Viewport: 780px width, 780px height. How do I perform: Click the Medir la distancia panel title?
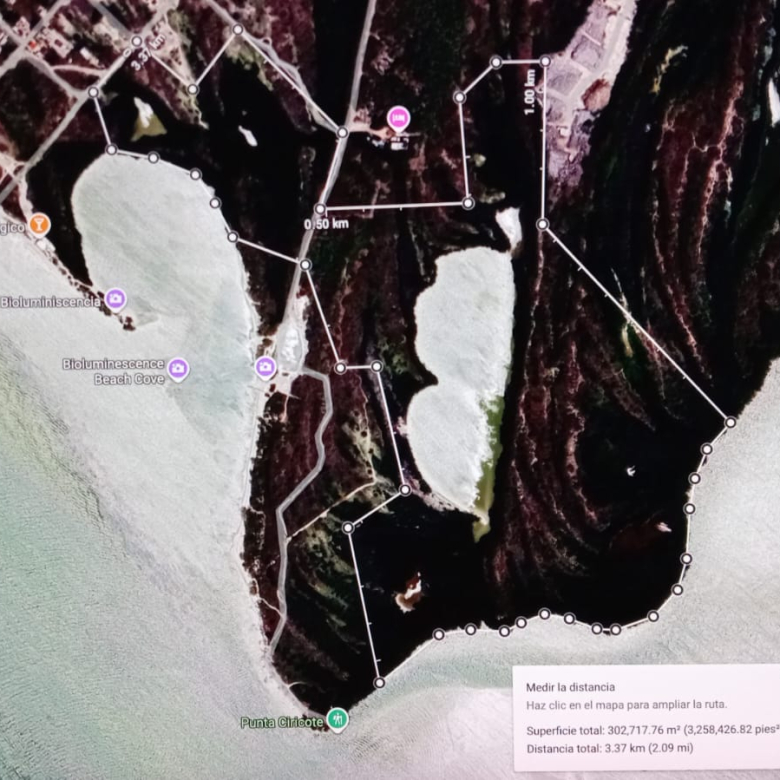[x=570, y=687]
